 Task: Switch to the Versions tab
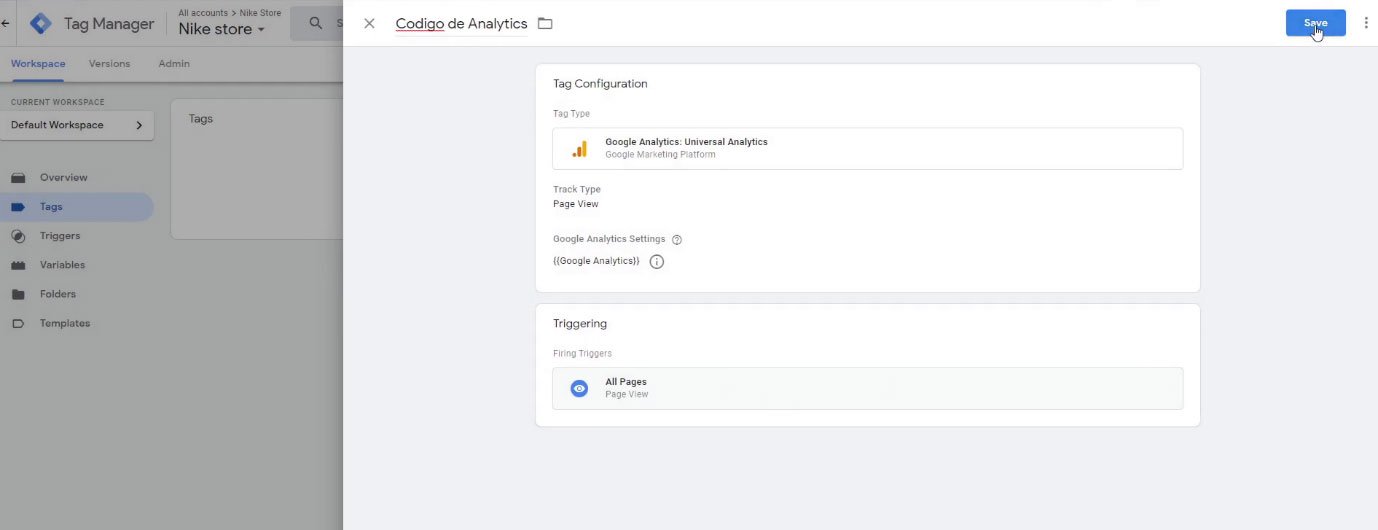click(109, 64)
